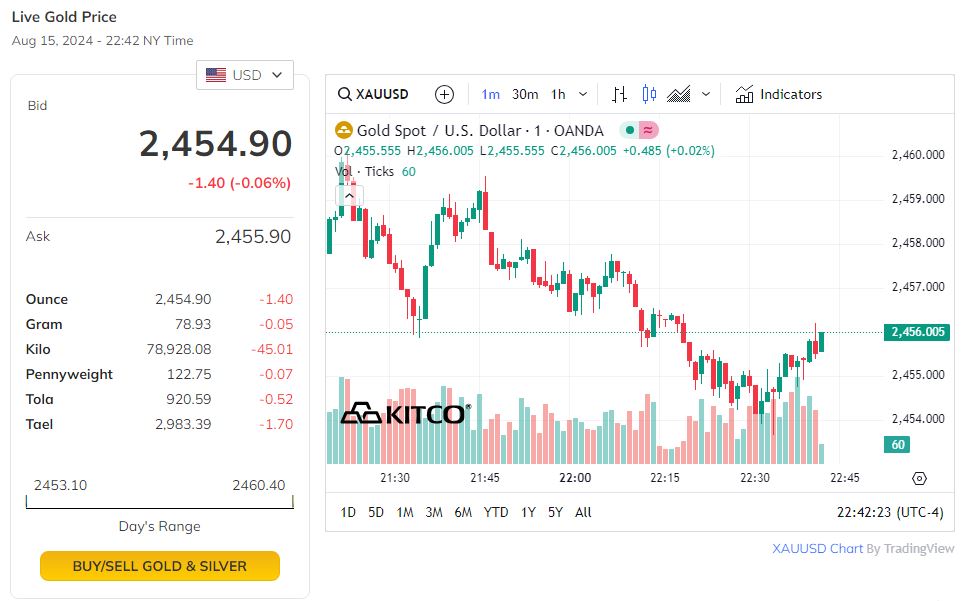Open chart settings hexagon icon
Image resolution: width=965 pixels, height=601 pixels.
coord(919,479)
